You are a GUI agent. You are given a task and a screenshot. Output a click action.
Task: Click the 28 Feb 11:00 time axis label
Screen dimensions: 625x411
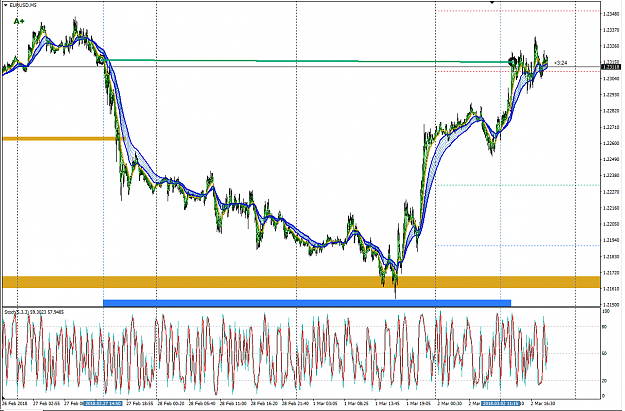[234, 403]
